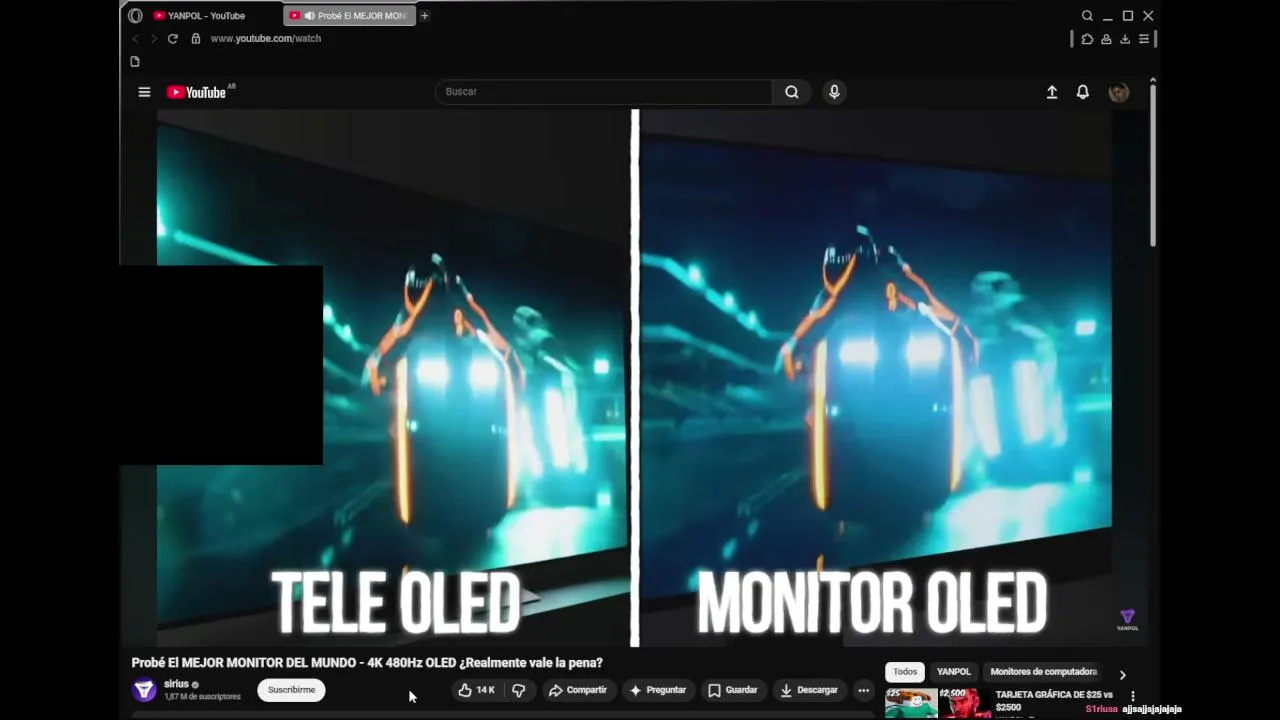Click the www.youtube.com/watch address bar
The width and height of the screenshot is (1280, 720).
265,39
